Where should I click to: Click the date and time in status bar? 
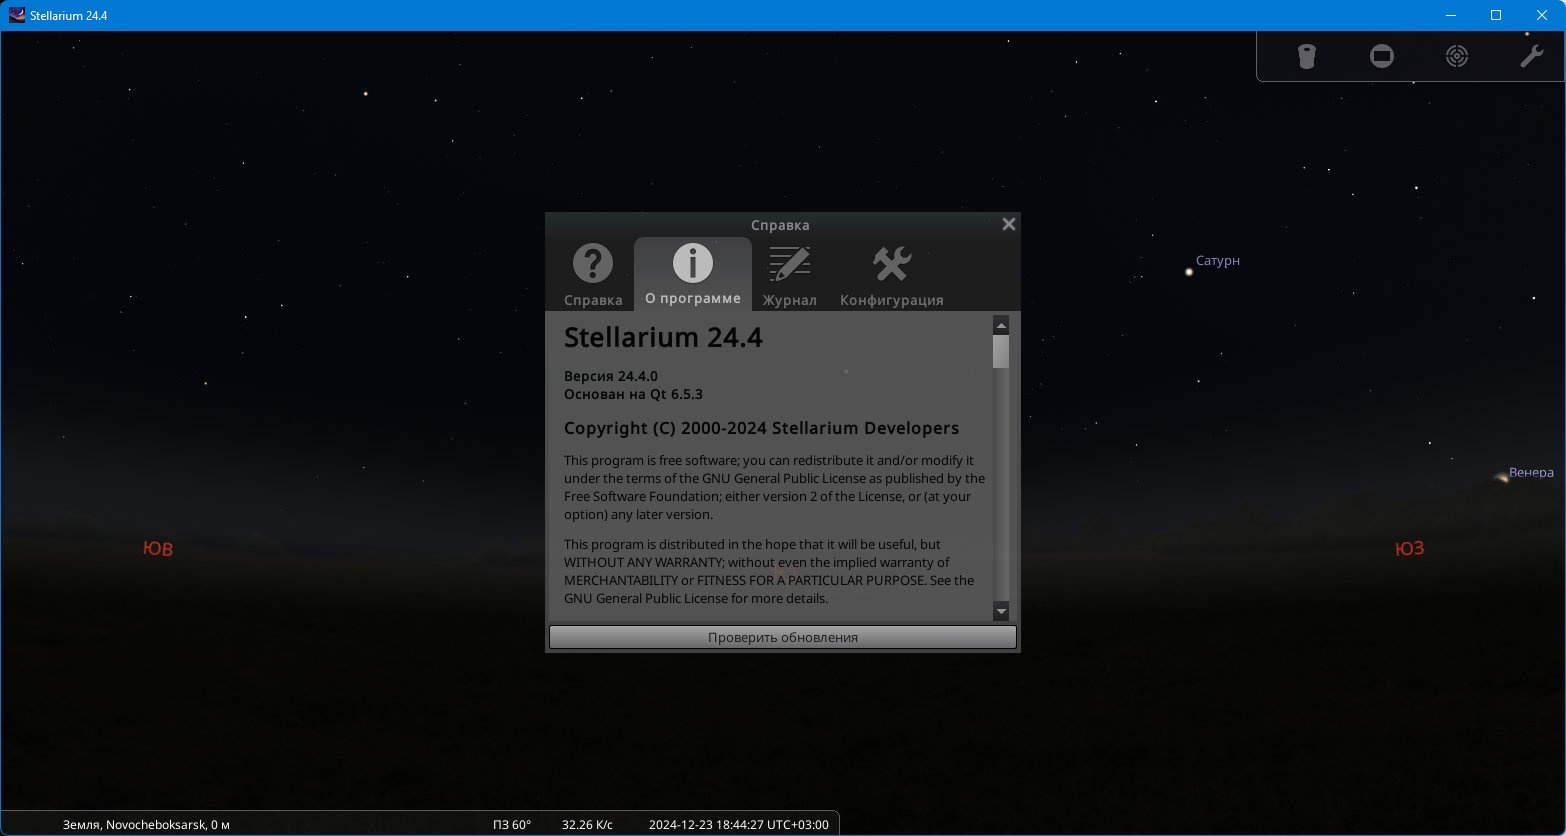click(x=738, y=825)
